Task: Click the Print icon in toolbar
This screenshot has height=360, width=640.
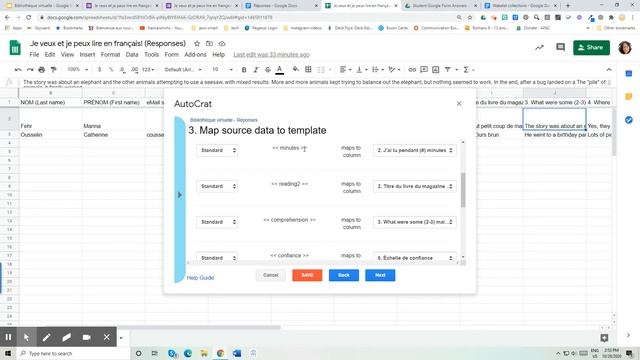Action: 42,70
